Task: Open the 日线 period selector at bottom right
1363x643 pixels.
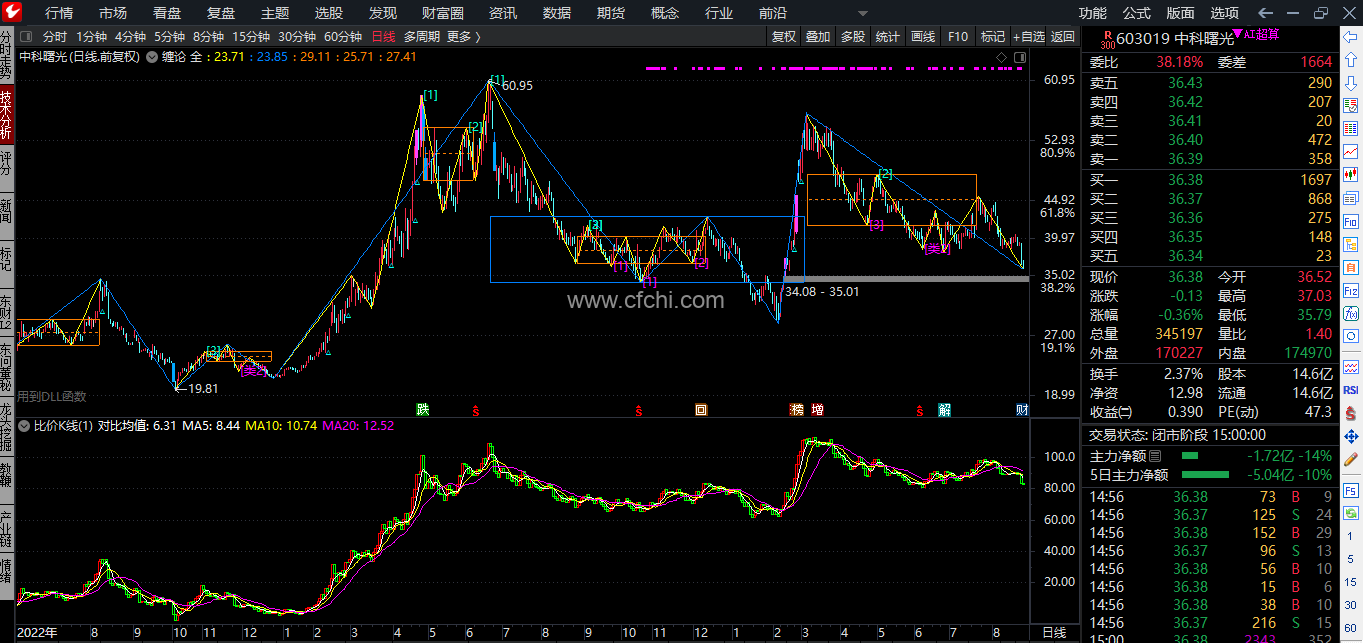Action: (x=1054, y=633)
